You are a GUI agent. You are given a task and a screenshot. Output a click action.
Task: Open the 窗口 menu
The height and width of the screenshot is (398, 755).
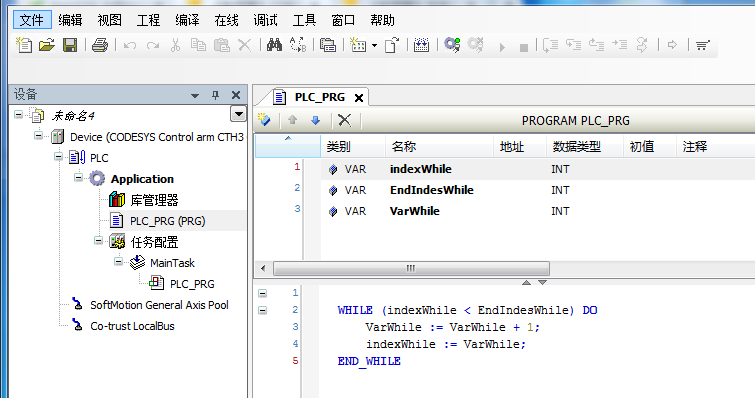343,20
